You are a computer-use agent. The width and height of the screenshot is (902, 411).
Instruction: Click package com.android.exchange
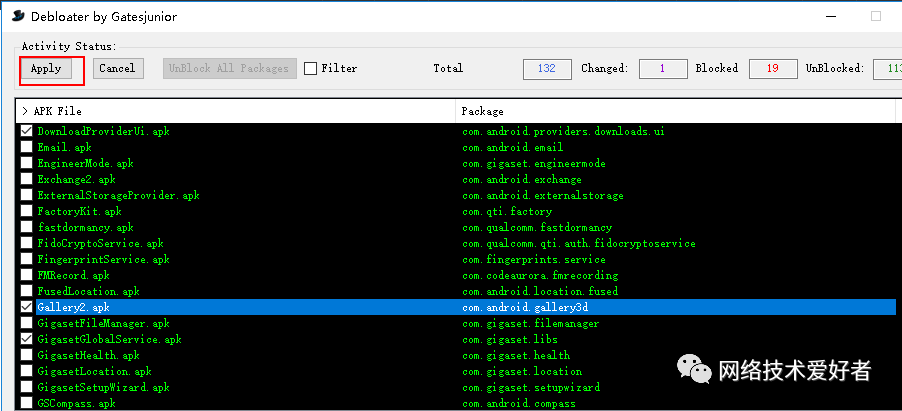click(x=522, y=180)
